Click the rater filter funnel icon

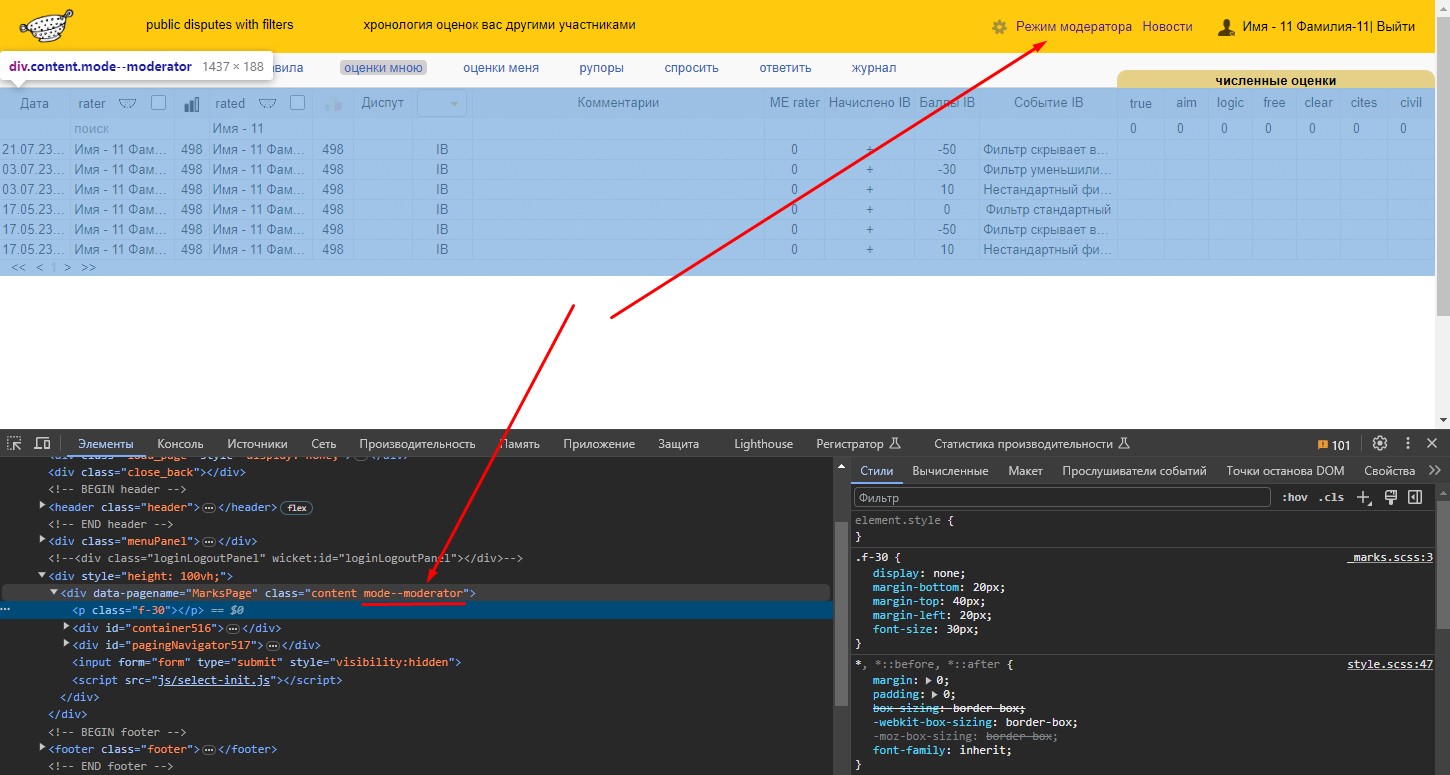click(127, 103)
